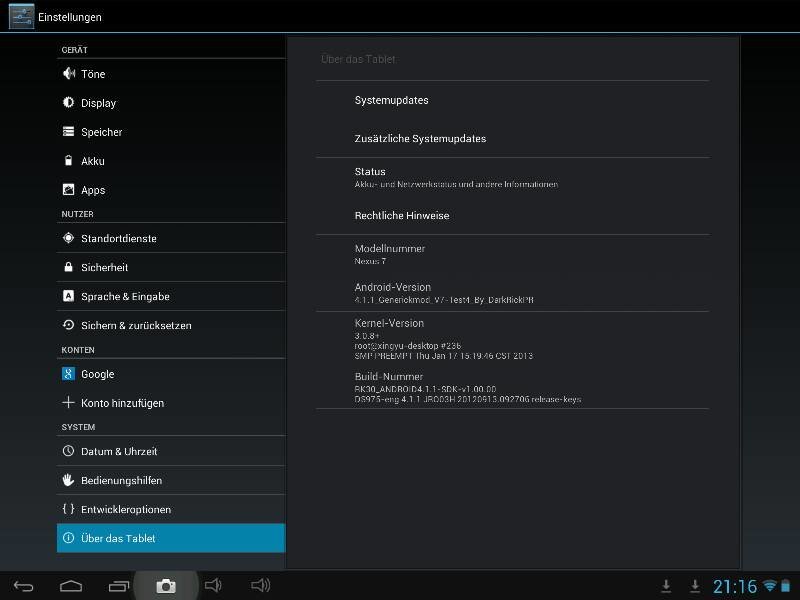Select the Google account entry
Image resolution: width=800 pixels, height=600 pixels.
pos(171,373)
